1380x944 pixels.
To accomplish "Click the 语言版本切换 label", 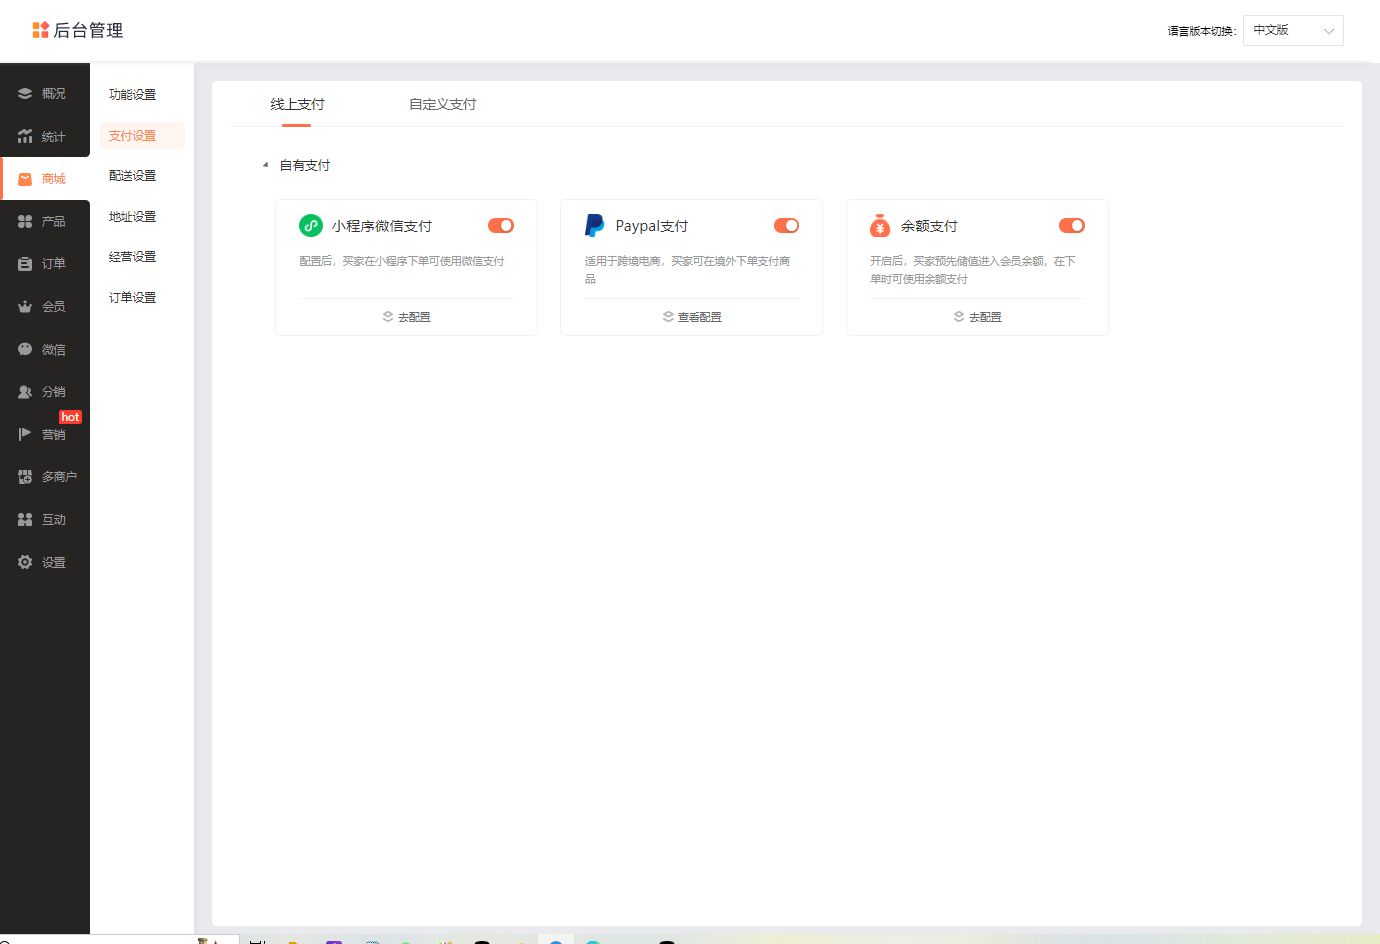I will tap(1202, 31).
